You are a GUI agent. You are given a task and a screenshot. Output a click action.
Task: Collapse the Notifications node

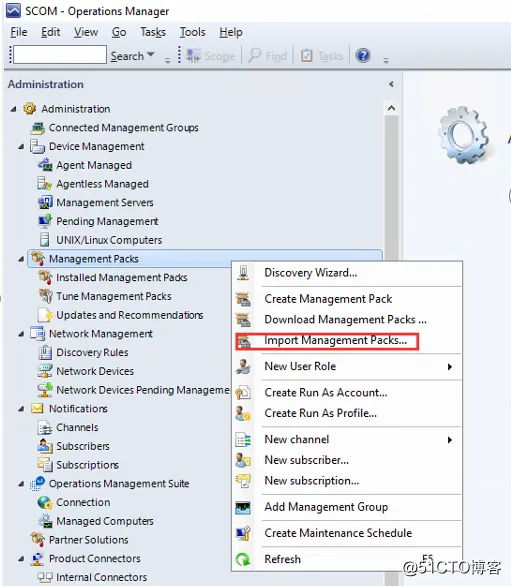pos(21,409)
